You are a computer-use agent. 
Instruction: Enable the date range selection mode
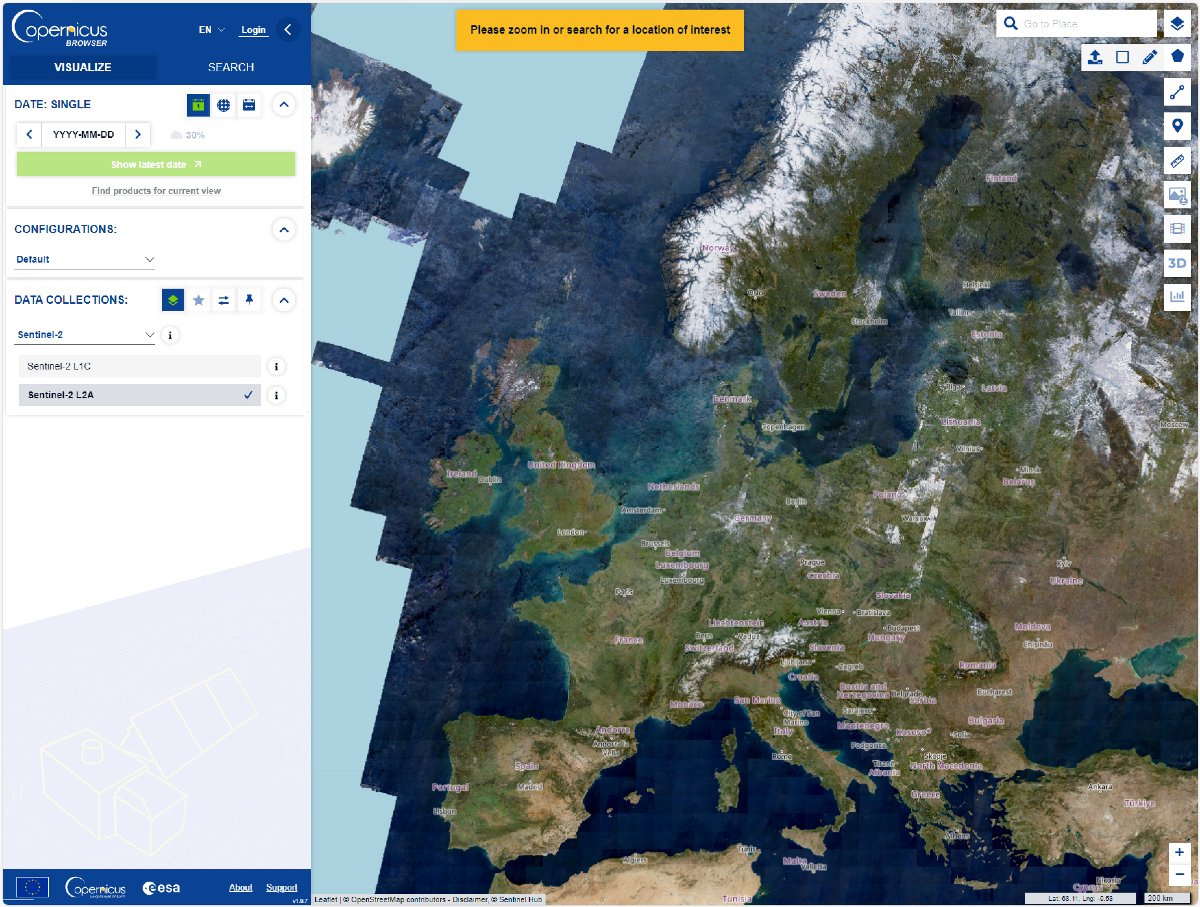249,104
